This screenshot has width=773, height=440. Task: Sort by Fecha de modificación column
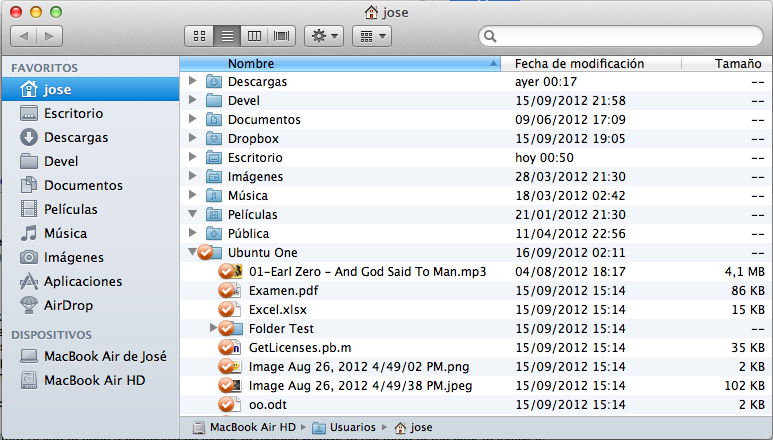[579, 63]
